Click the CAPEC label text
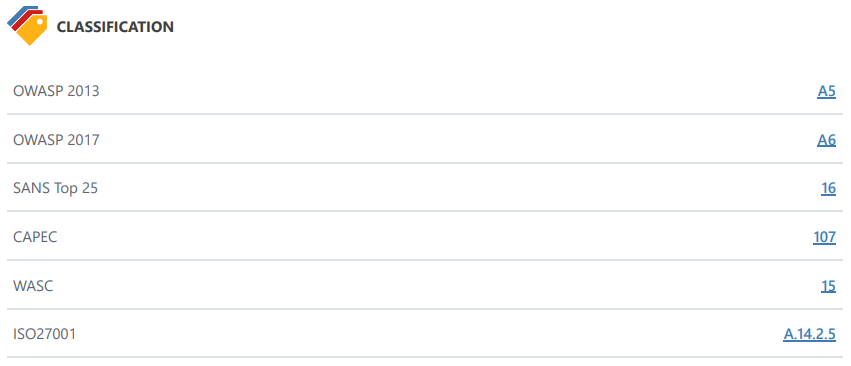 pos(35,237)
